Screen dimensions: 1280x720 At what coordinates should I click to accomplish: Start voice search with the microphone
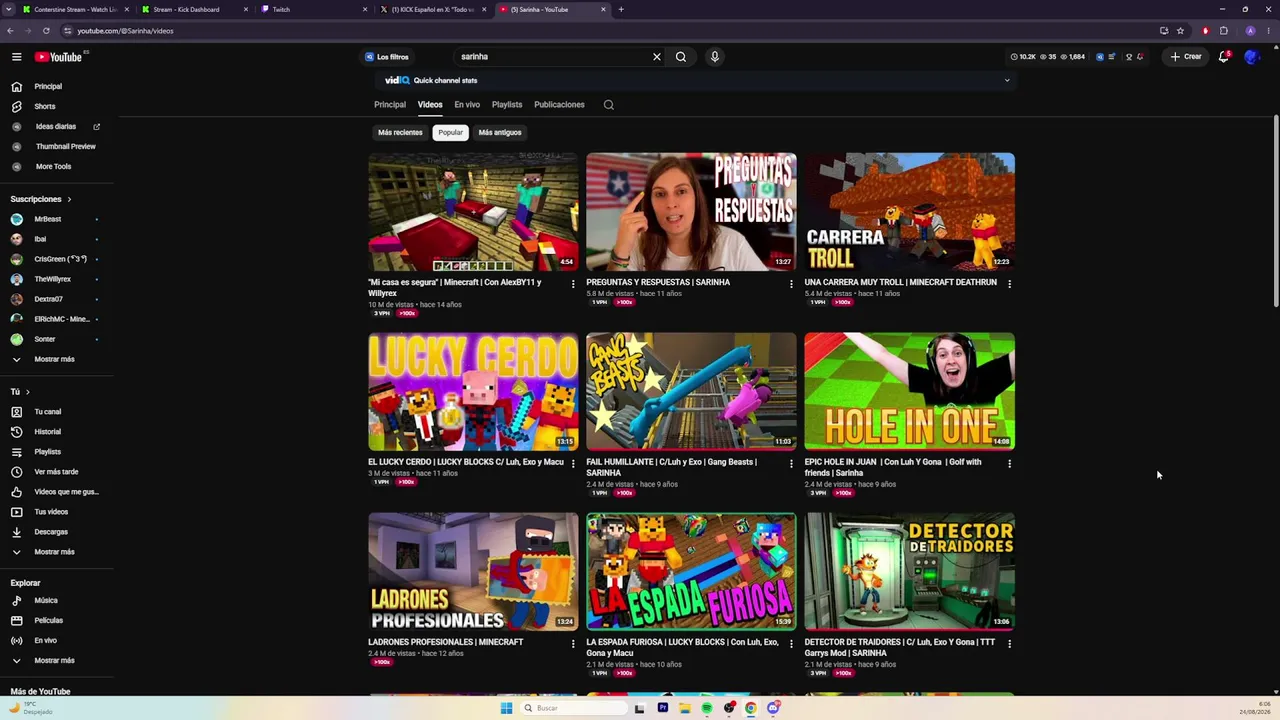(714, 57)
